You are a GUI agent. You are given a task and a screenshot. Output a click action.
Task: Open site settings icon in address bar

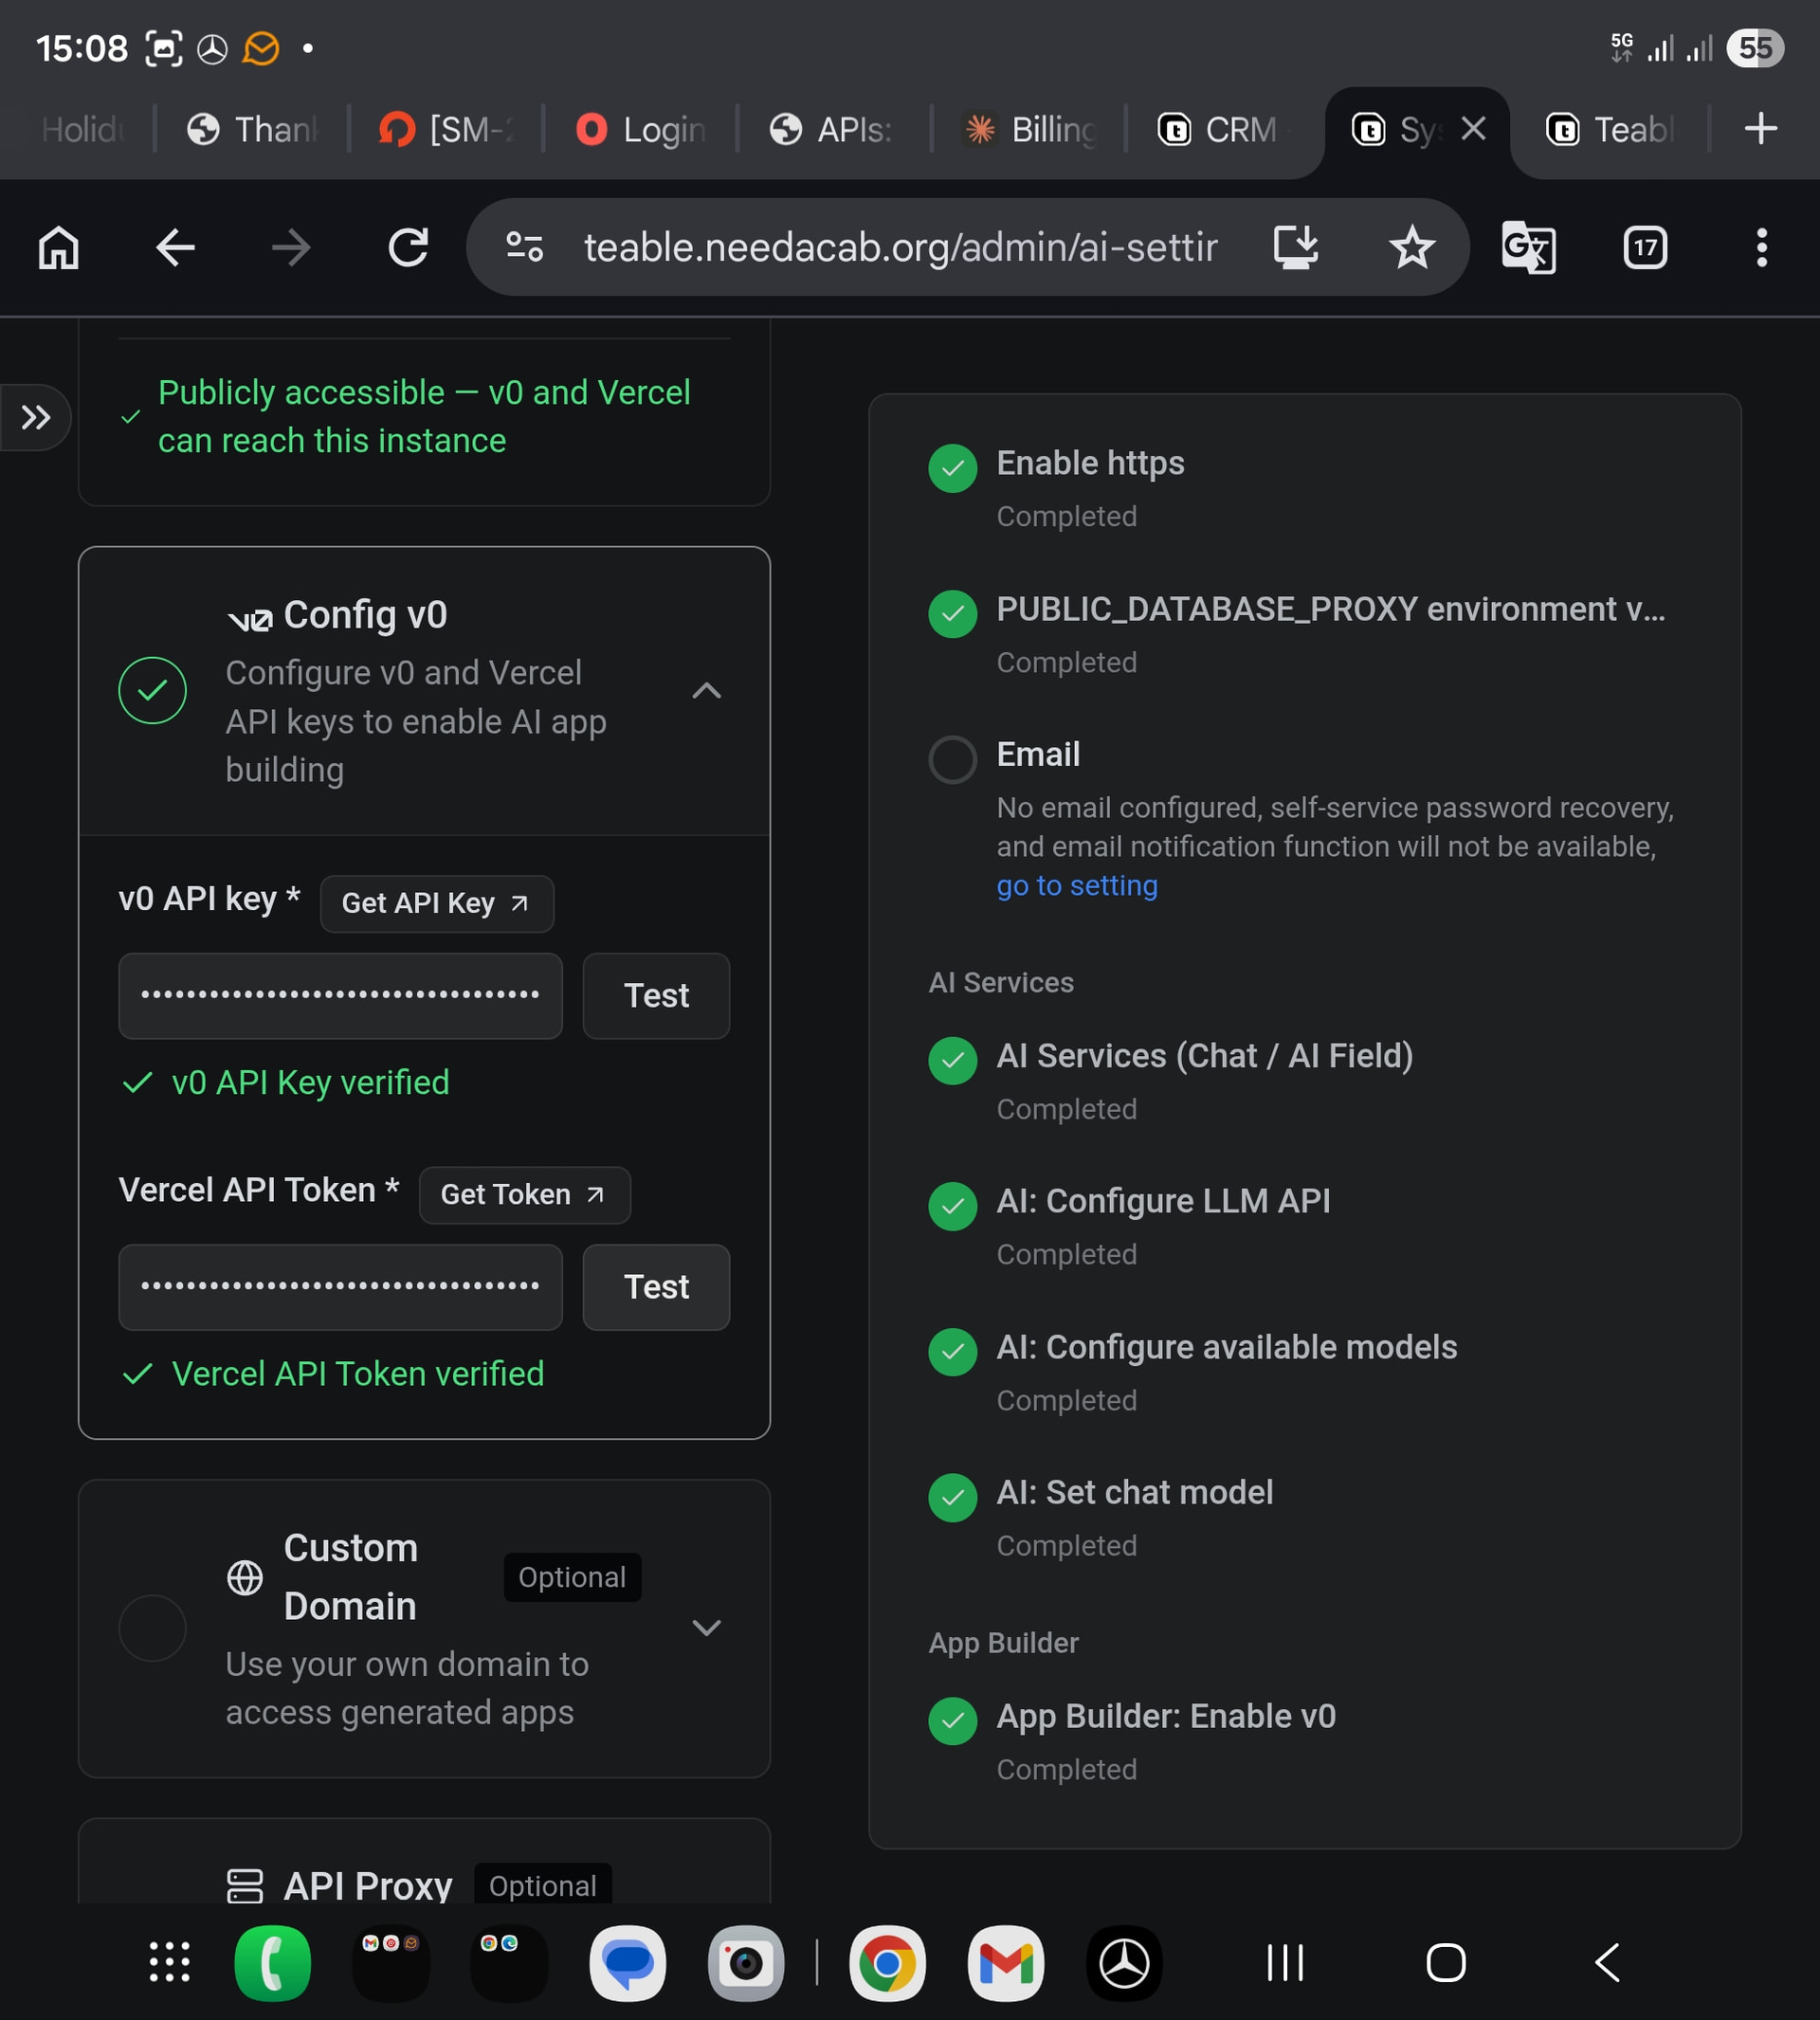point(524,247)
